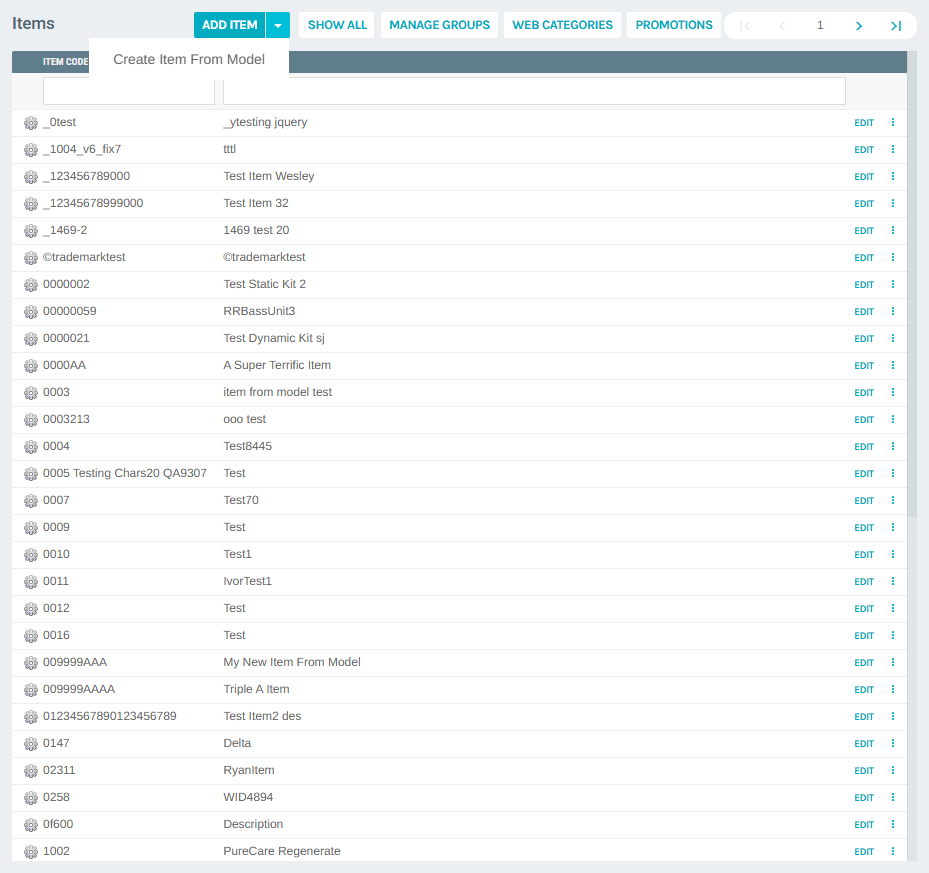Click the gear icon for item 1002

click(30, 852)
